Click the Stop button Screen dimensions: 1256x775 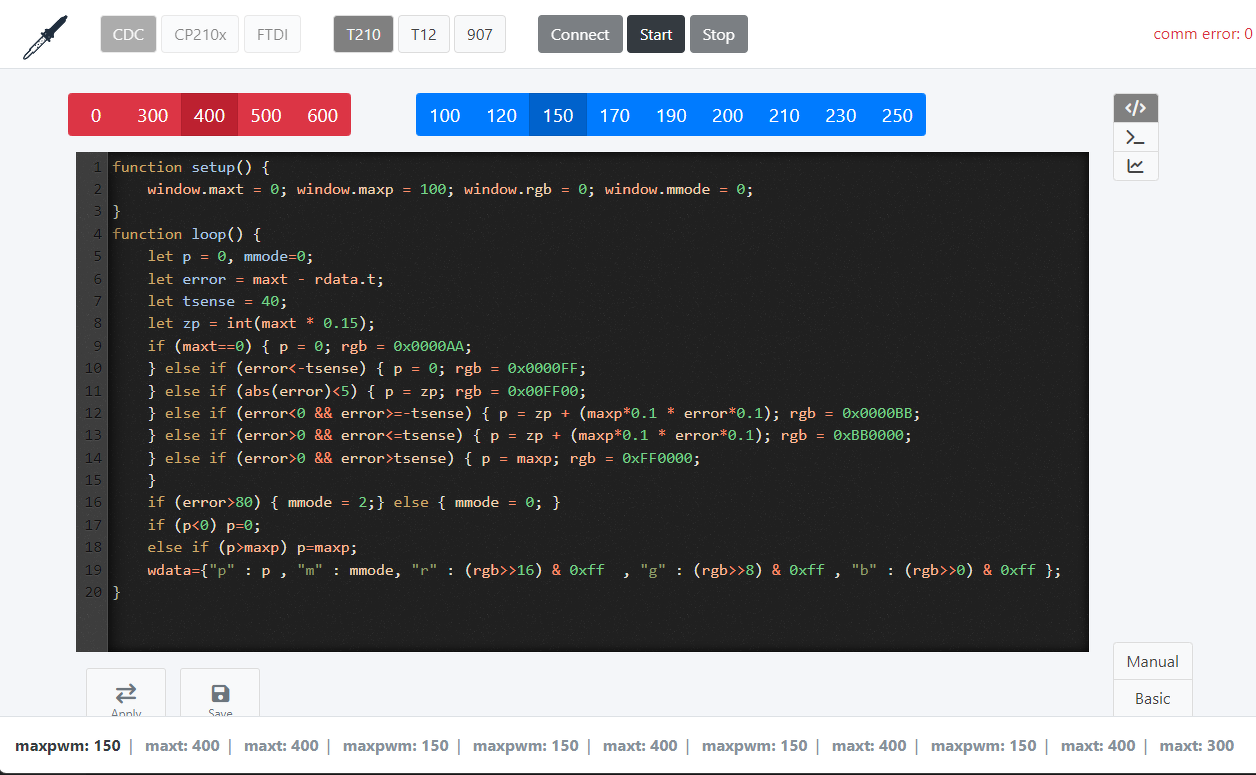[x=718, y=34]
